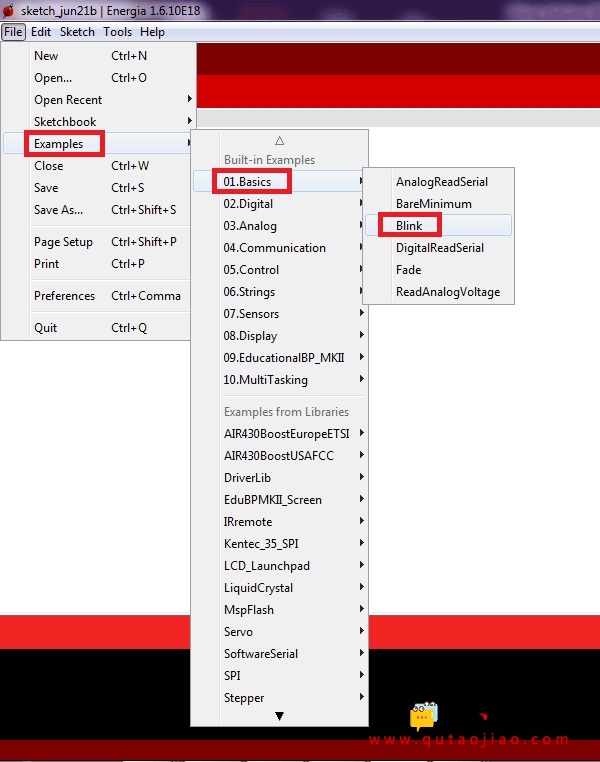Viewport: 600px width, 762px height.
Task: Open Servo library examples
Action: 279,632
